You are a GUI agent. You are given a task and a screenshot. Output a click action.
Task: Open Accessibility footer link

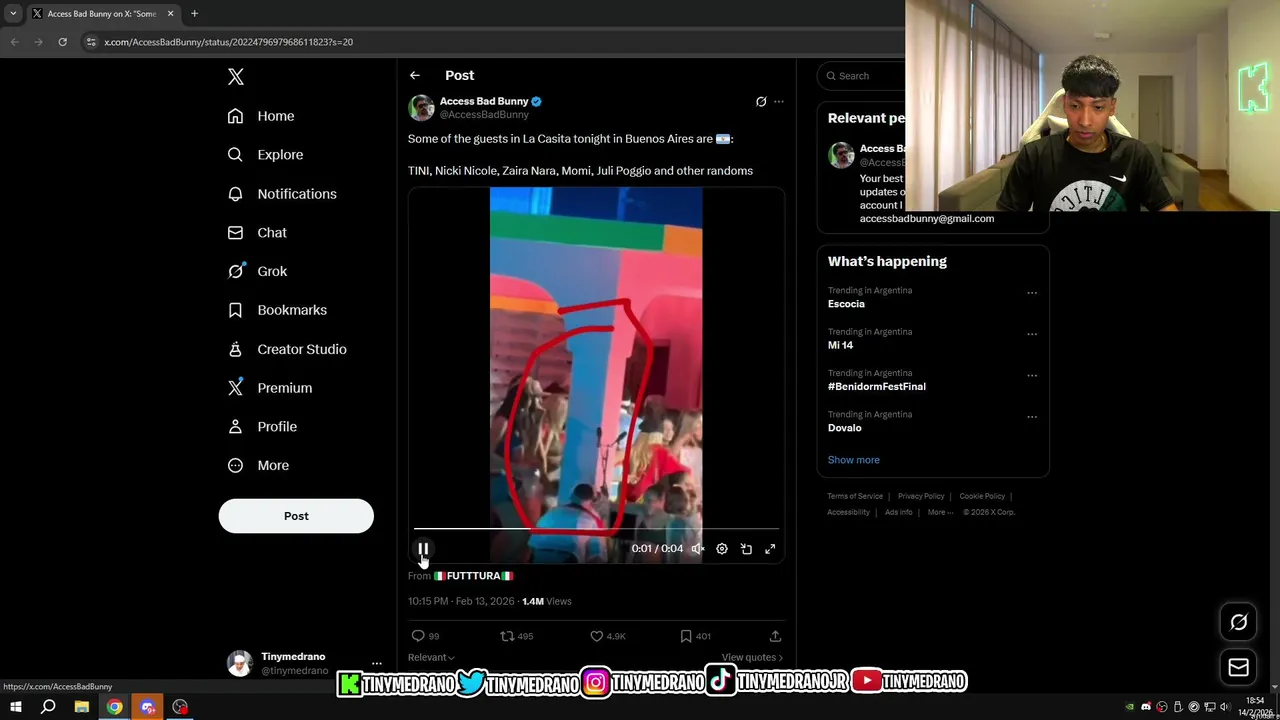[x=848, y=512]
